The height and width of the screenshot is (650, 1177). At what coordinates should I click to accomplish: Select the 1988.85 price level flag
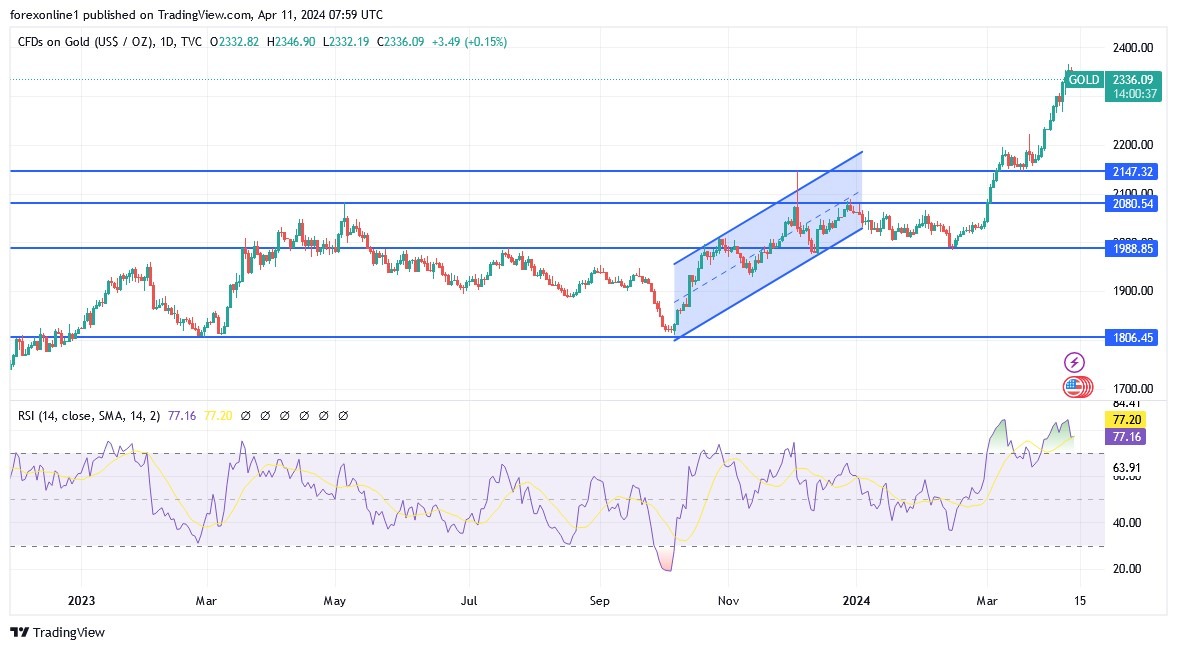tap(1130, 248)
